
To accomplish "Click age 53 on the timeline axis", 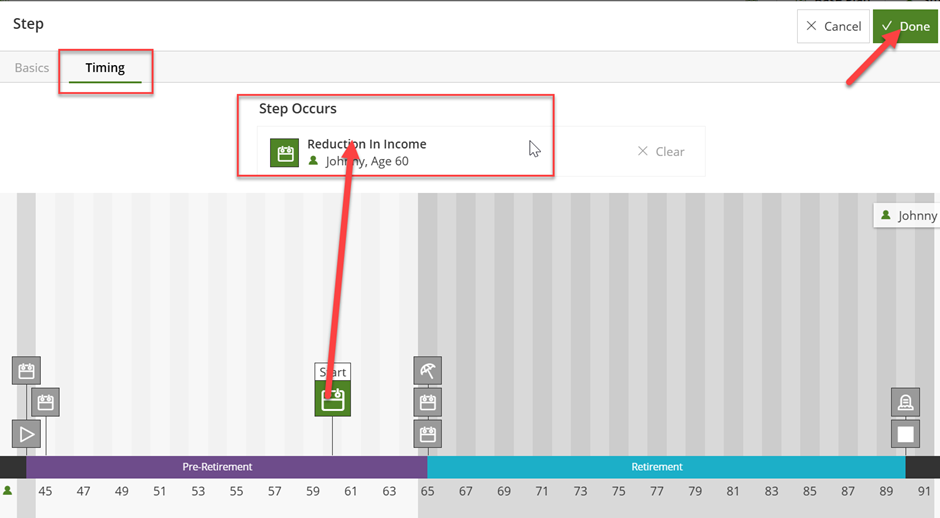I will (x=198, y=491).
